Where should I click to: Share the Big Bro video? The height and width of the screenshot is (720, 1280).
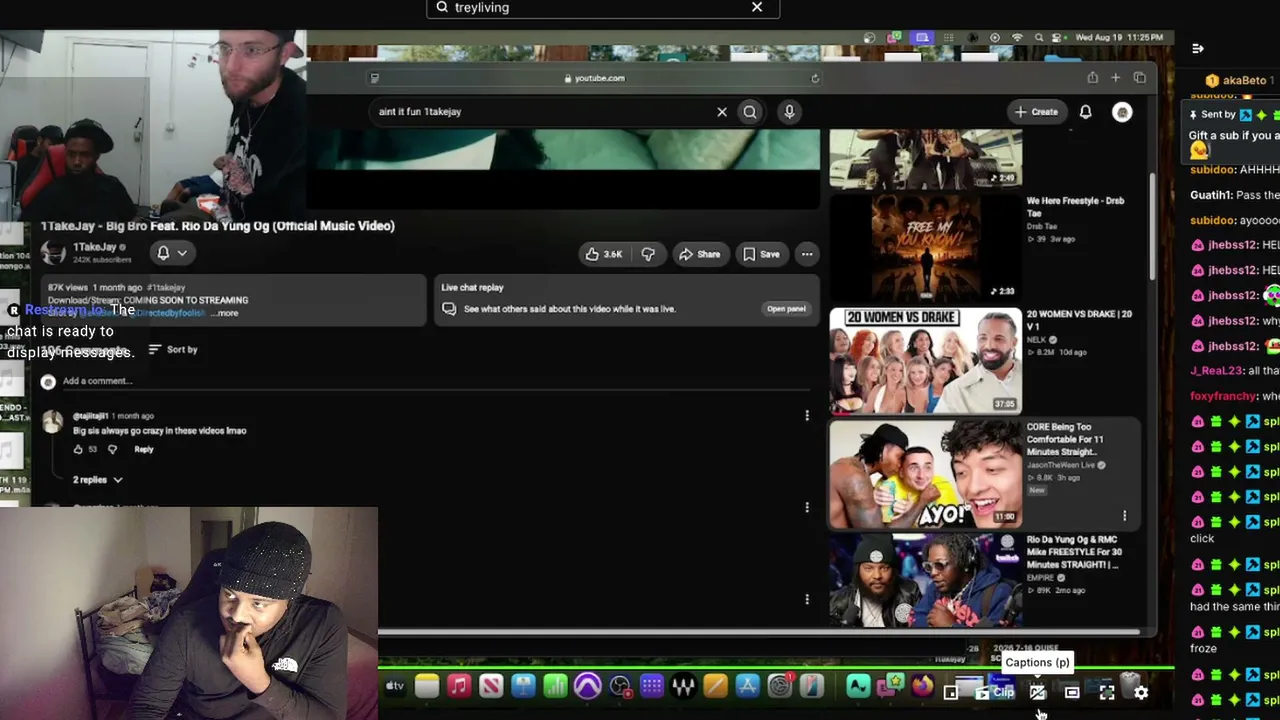(x=699, y=254)
